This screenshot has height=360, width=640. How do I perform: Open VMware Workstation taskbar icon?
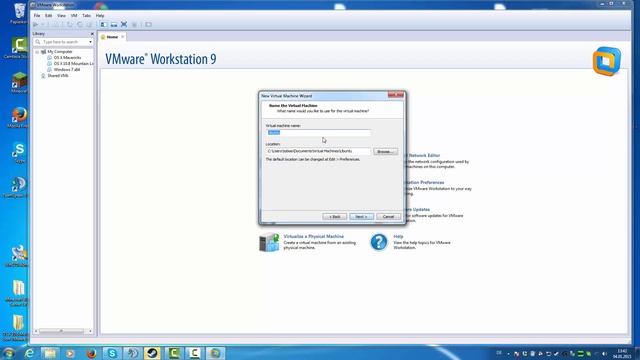tap(215, 353)
